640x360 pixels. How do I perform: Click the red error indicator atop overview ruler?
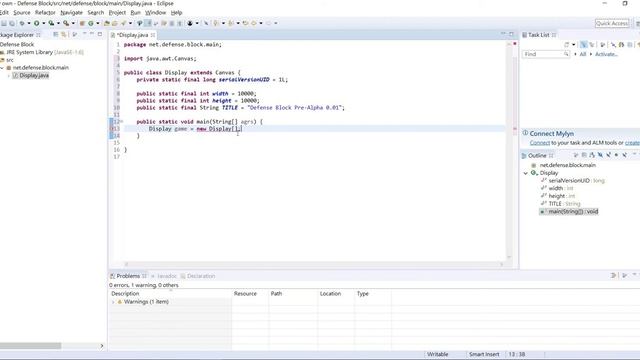click(x=515, y=43)
